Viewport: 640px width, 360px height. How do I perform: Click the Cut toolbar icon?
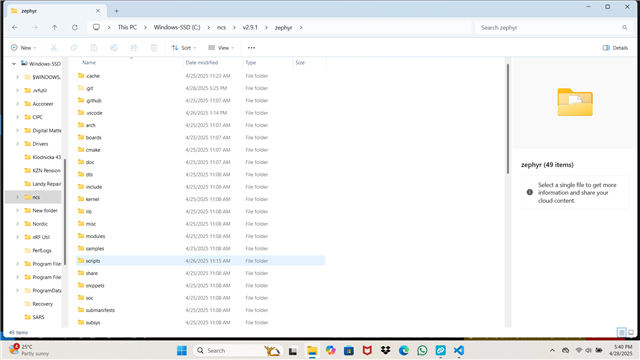(54, 48)
